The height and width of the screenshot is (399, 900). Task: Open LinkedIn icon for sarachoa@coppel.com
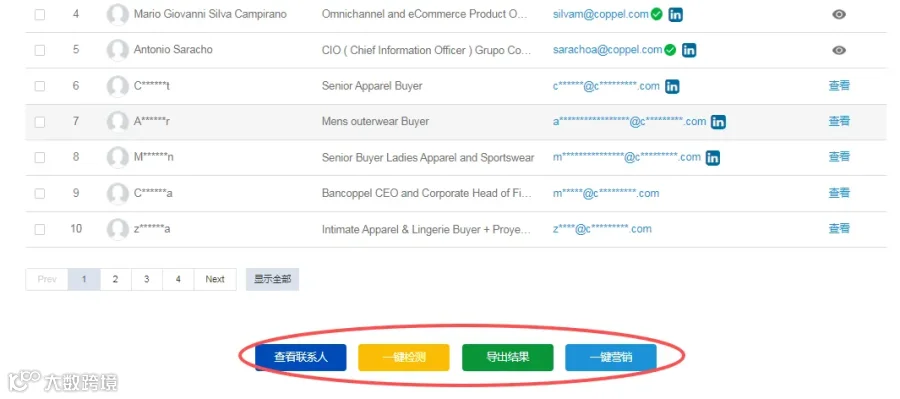(x=689, y=51)
